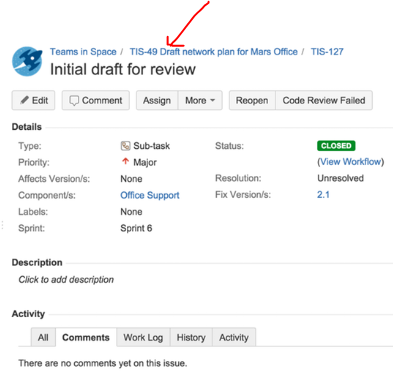The width and height of the screenshot is (393, 381).
Task: Switch to the Comments tab
Action: 86,337
